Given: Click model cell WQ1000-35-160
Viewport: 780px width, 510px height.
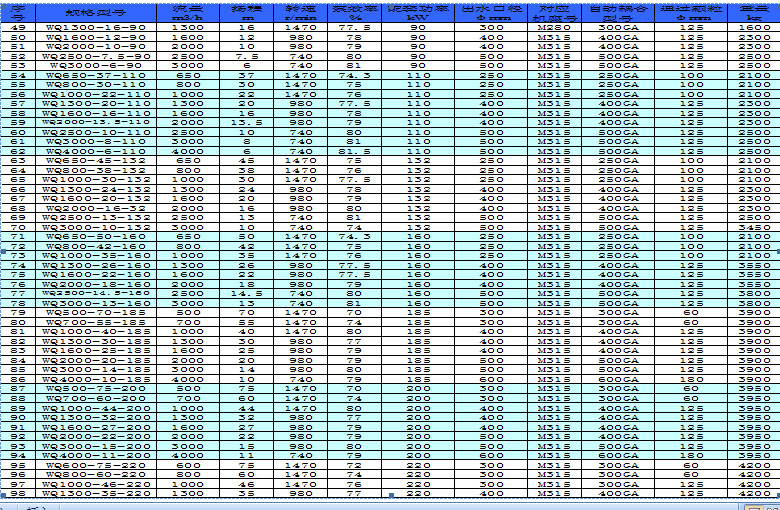Looking at the screenshot, I should [96, 255].
